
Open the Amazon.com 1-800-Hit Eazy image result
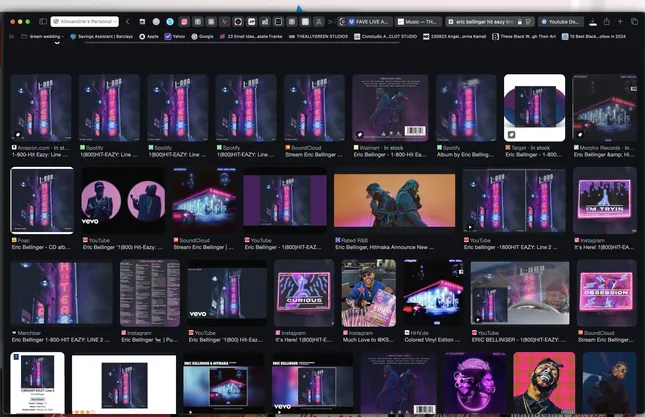(x=41, y=108)
